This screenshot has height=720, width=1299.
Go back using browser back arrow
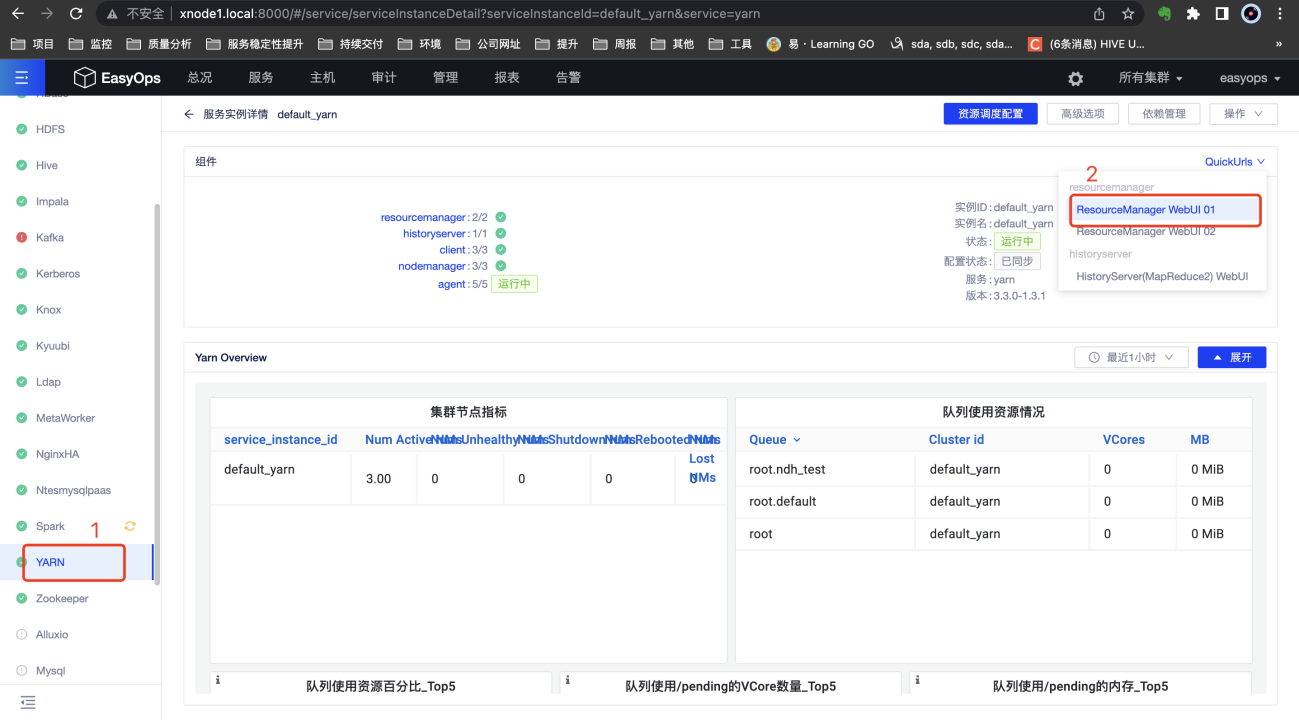(18, 14)
